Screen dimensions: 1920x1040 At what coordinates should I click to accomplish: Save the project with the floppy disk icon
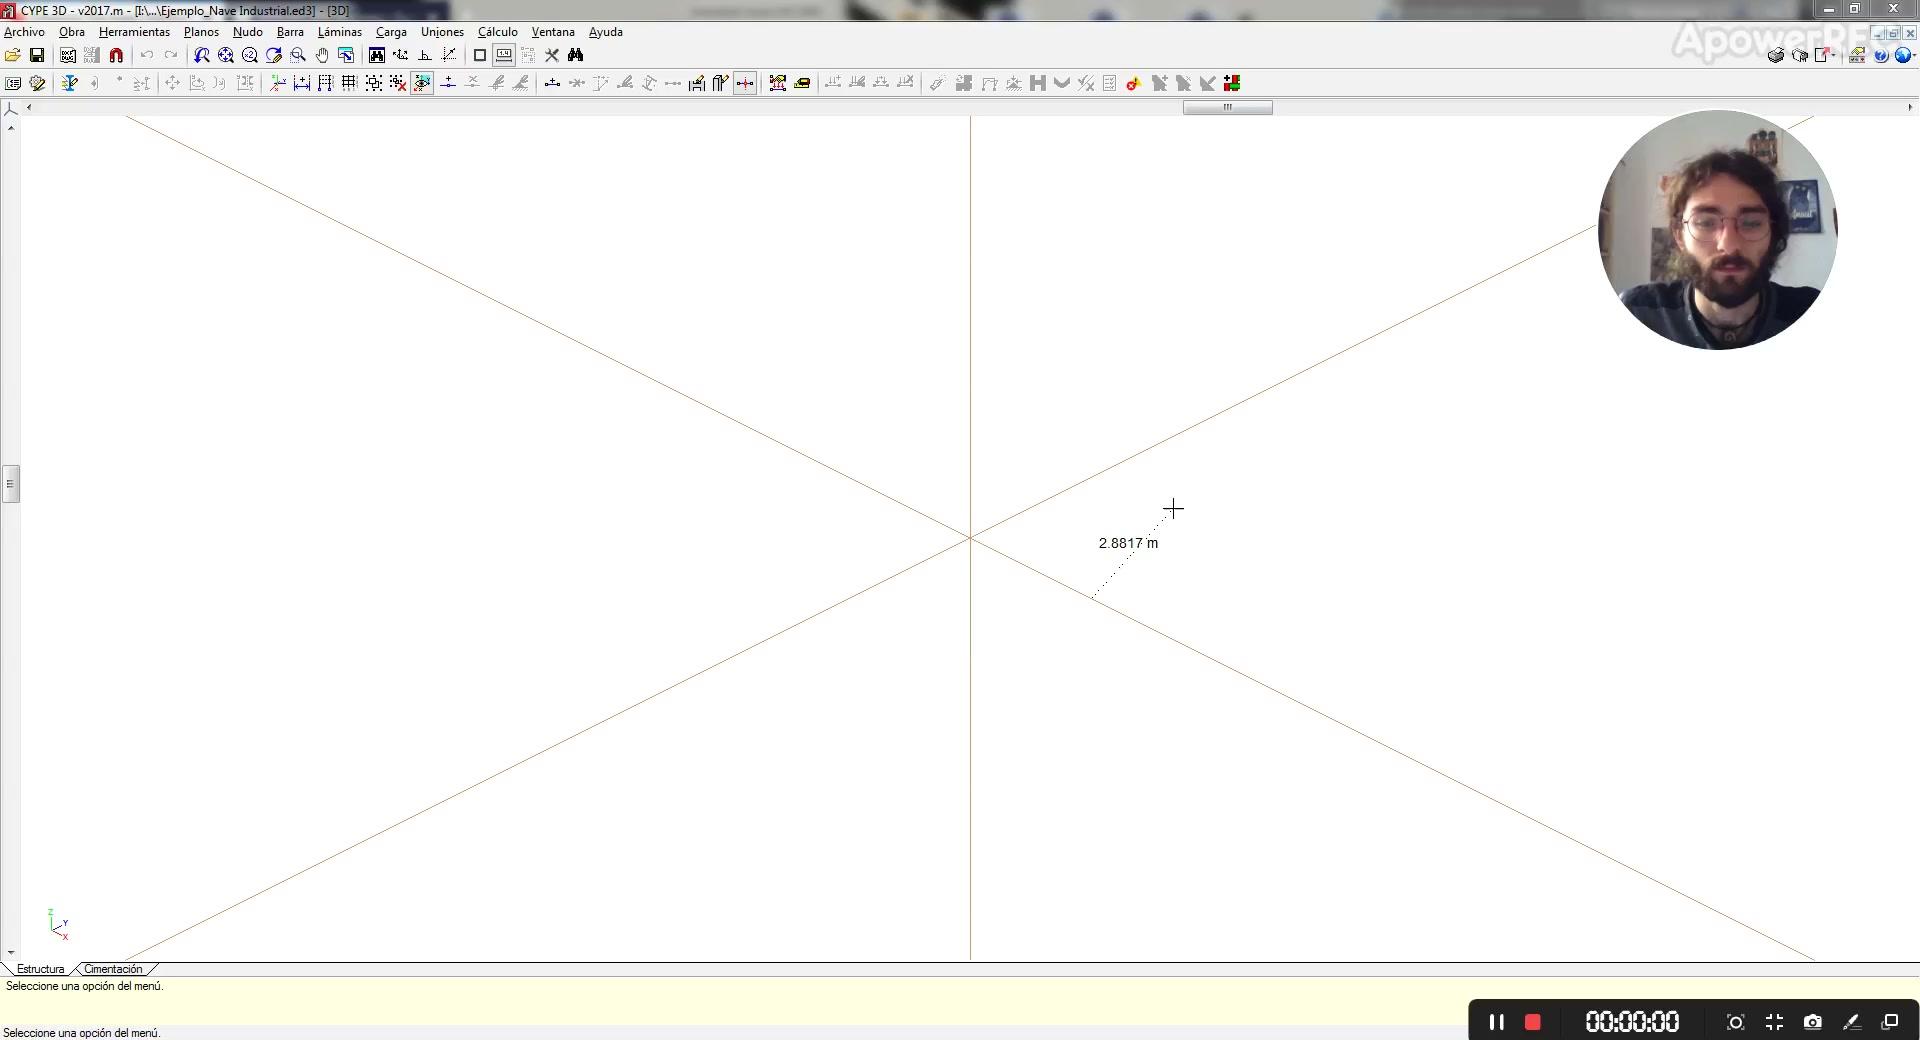pos(37,56)
